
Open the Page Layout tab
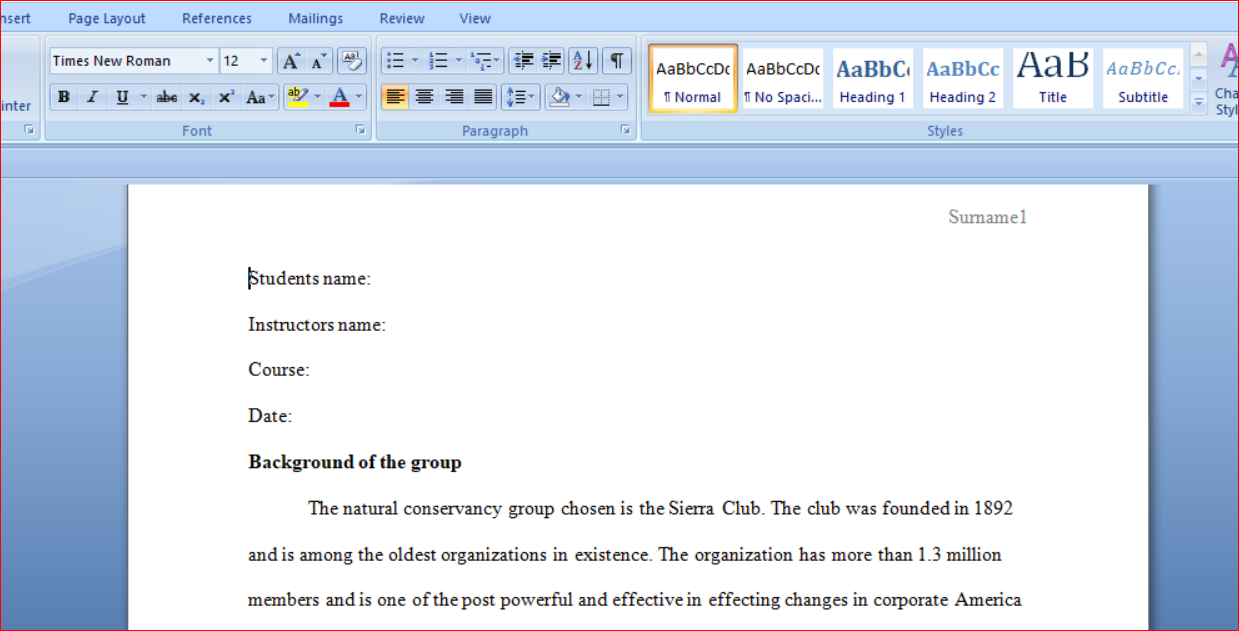point(107,18)
